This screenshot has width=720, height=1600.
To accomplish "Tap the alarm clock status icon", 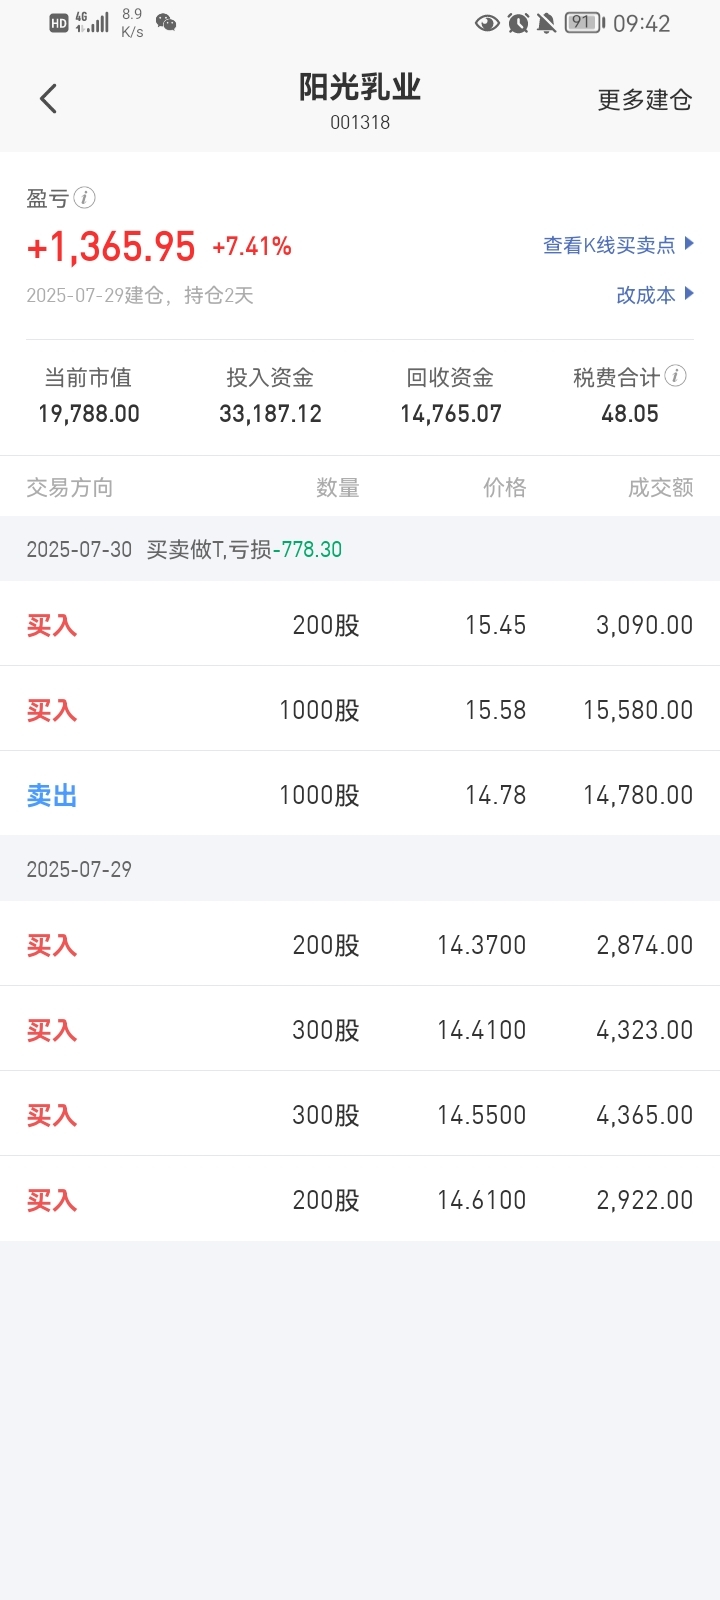I will click(518, 23).
